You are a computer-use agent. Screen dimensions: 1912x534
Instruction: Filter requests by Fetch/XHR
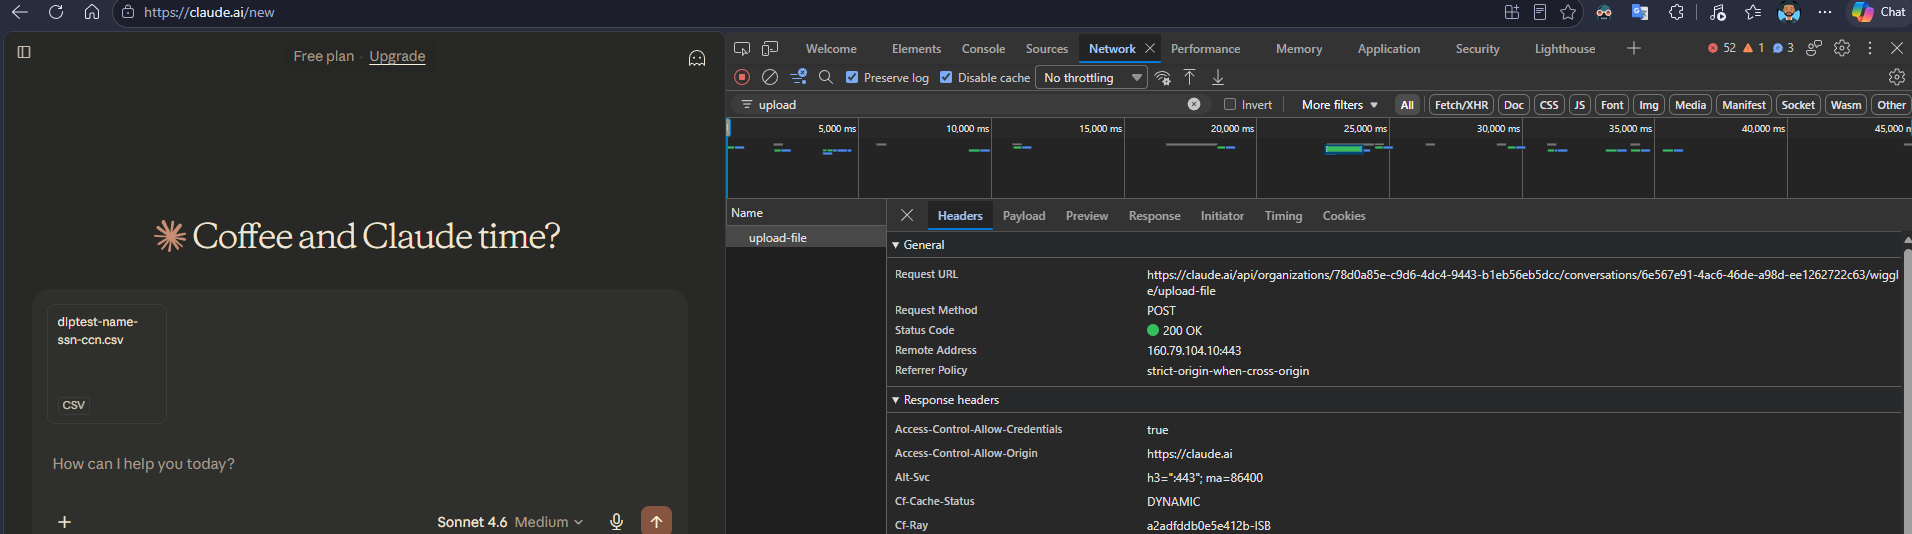1461,104
